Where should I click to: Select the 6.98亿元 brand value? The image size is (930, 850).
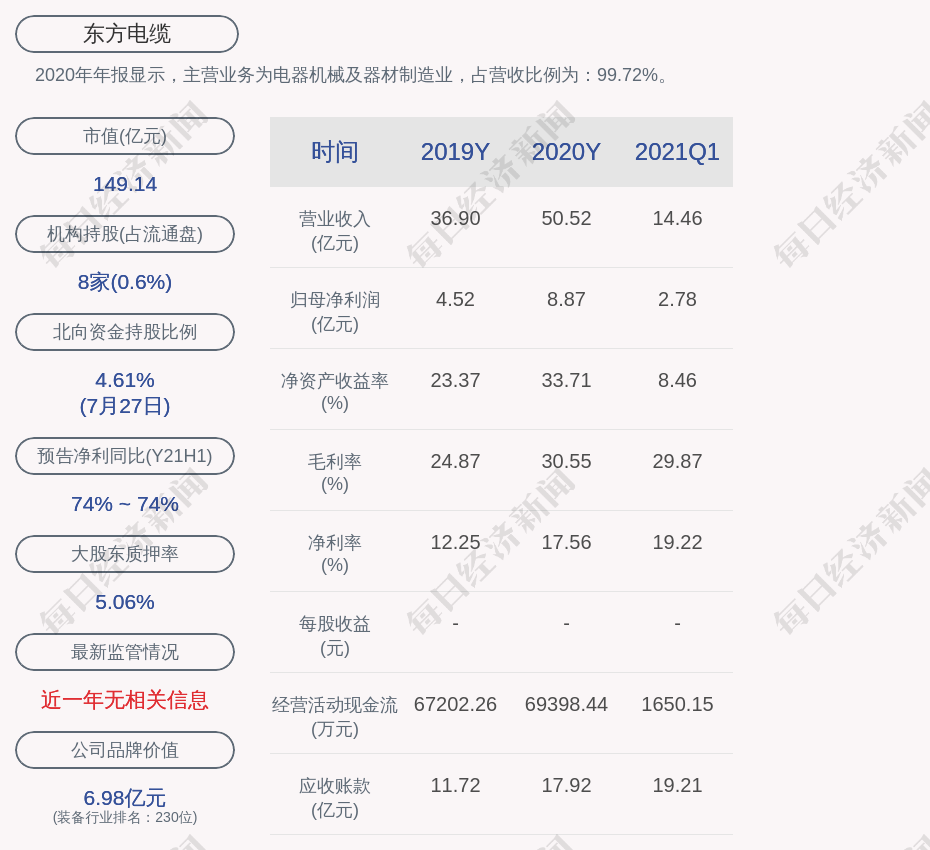click(125, 797)
